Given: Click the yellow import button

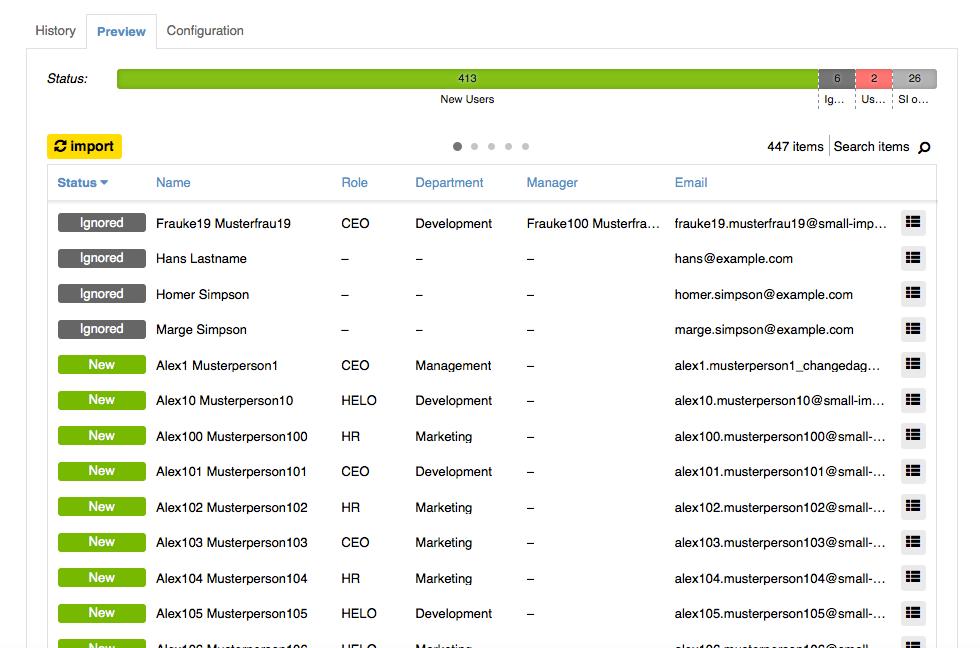Looking at the screenshot, I should tap(84, 147).
